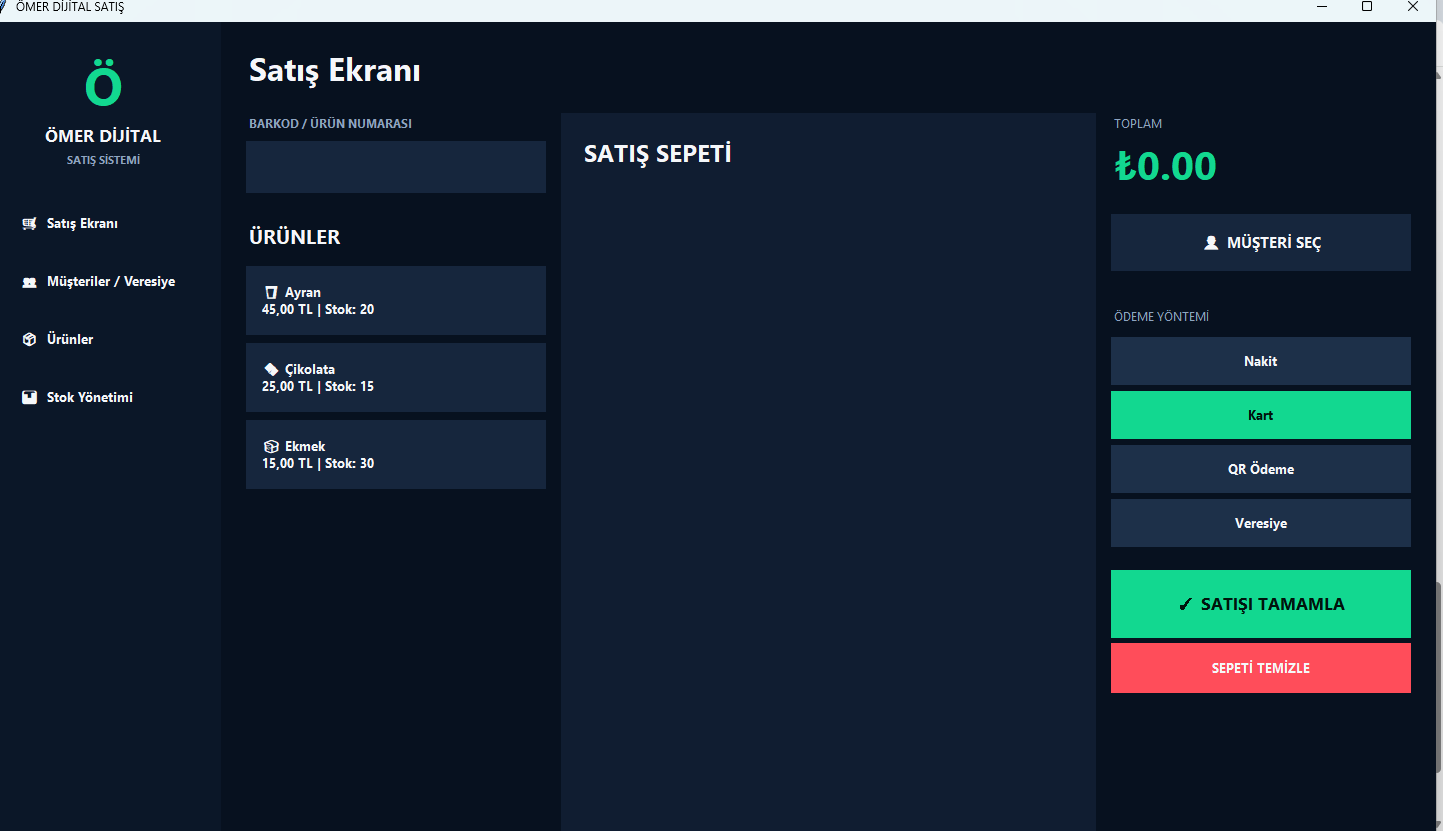Click the shopping cart icon beside Satış Ekranı
Image resolution: width=1443 pixels, height=831 pixels.
(29, 224)
